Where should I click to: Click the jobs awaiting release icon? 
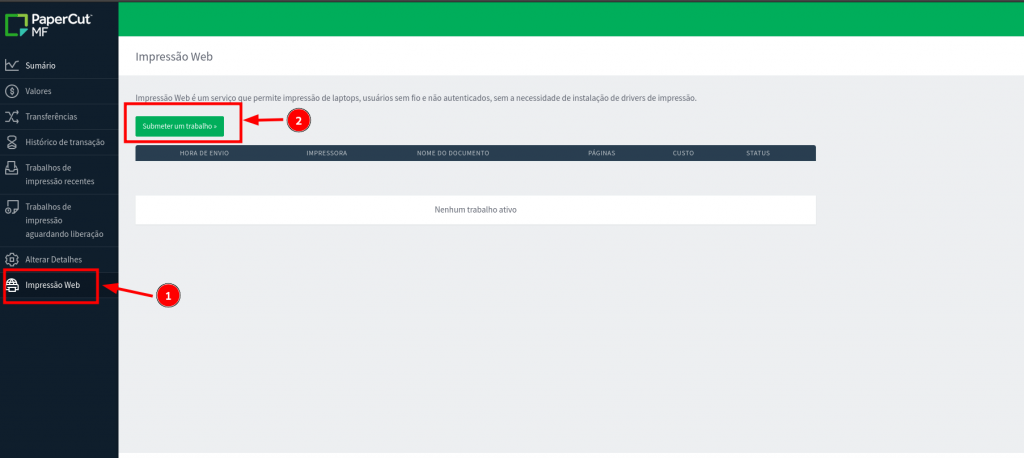(12, 207)
